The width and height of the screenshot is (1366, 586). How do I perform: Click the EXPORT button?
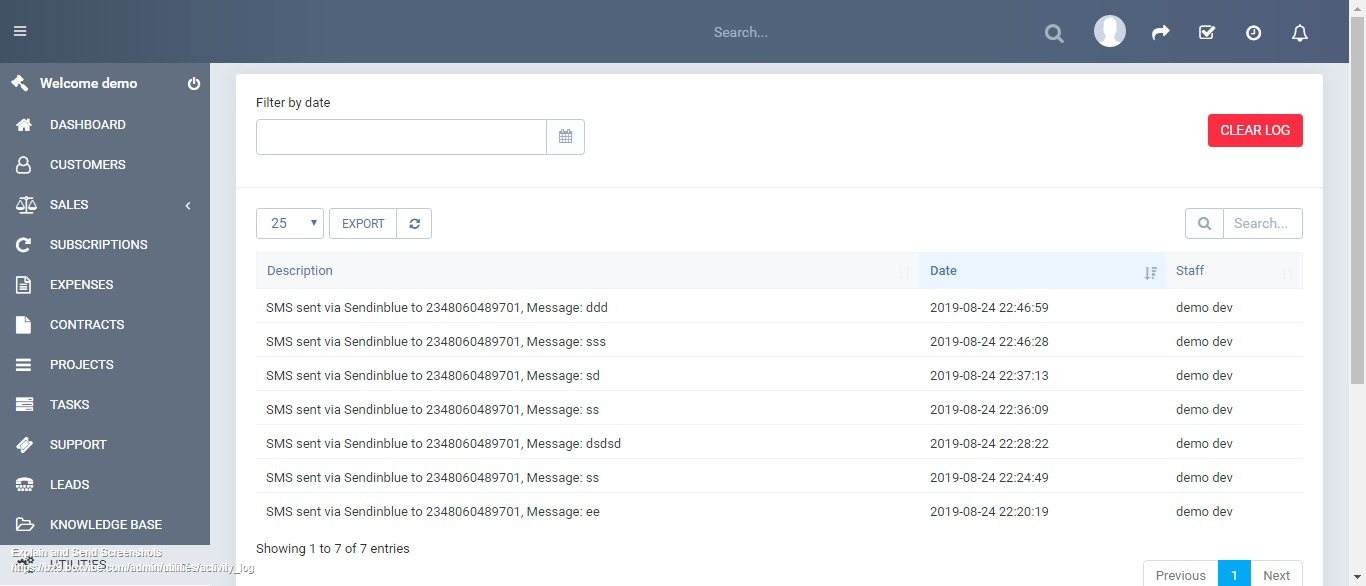(x=363, y=223)
